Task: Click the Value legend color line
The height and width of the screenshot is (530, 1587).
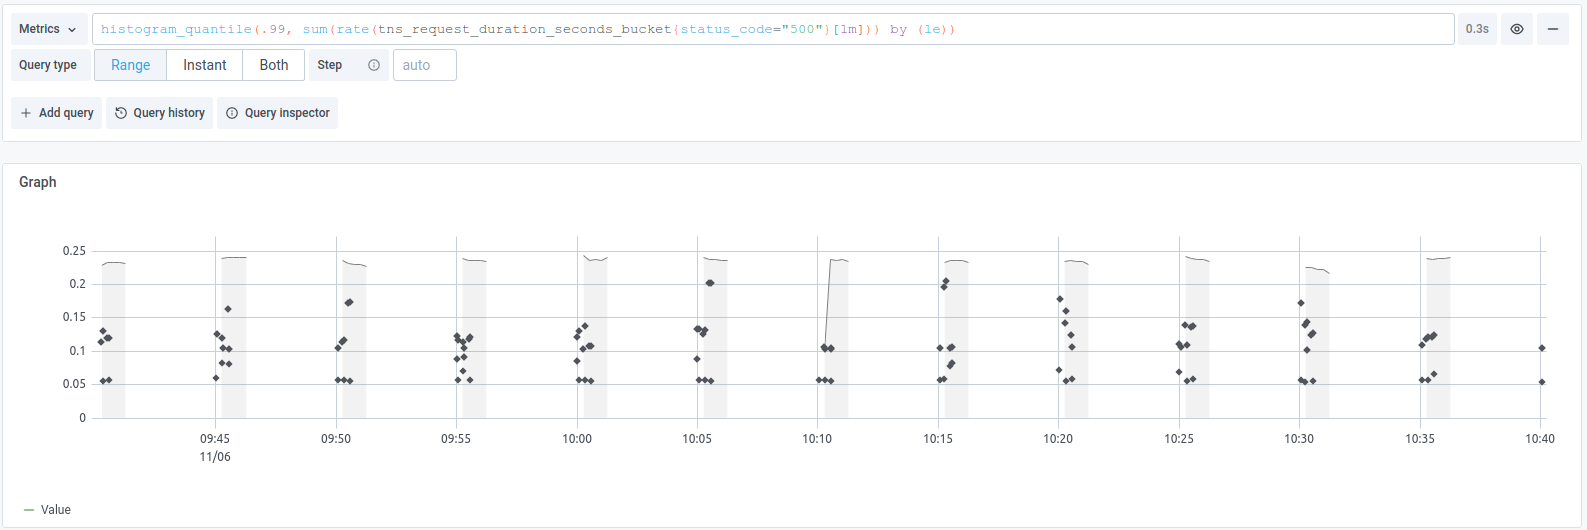Action: point(29,510)
